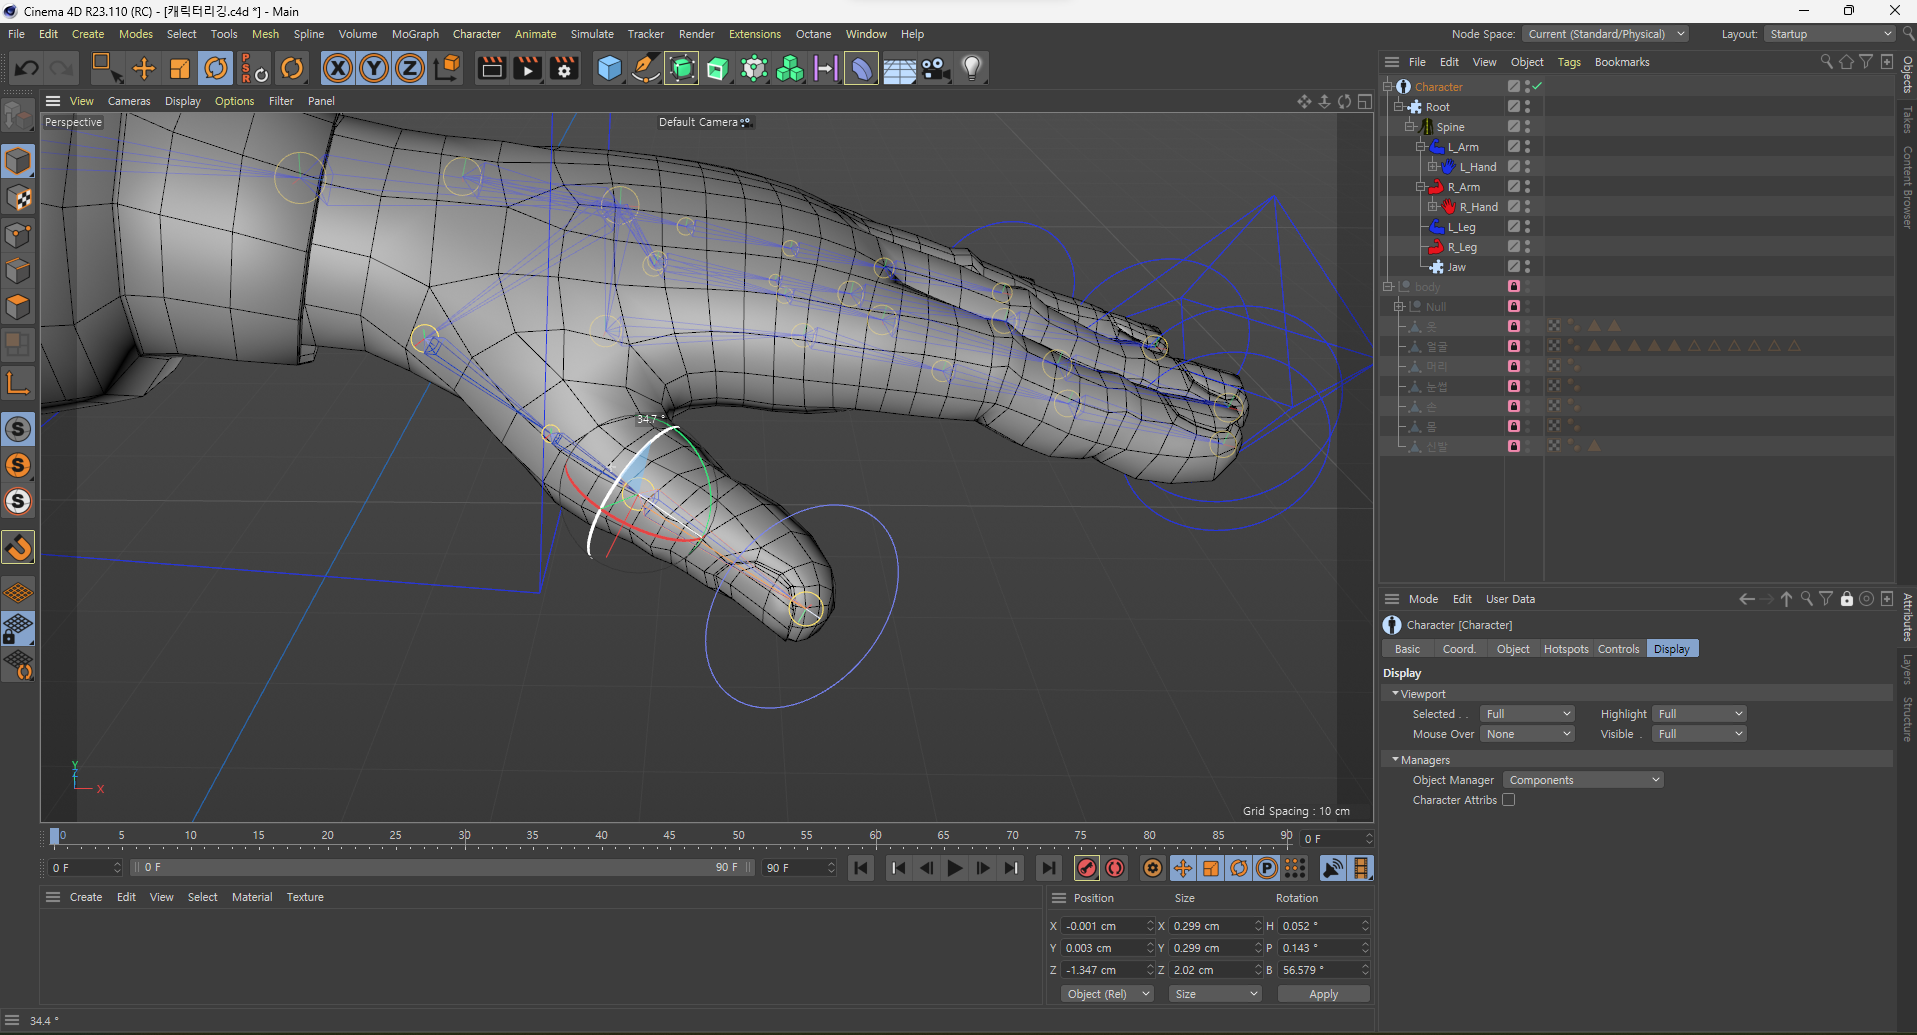Toggle the L_Arm layer checkbox
This screenshot has height=1035, width=1917.
tap(1514, 147)
